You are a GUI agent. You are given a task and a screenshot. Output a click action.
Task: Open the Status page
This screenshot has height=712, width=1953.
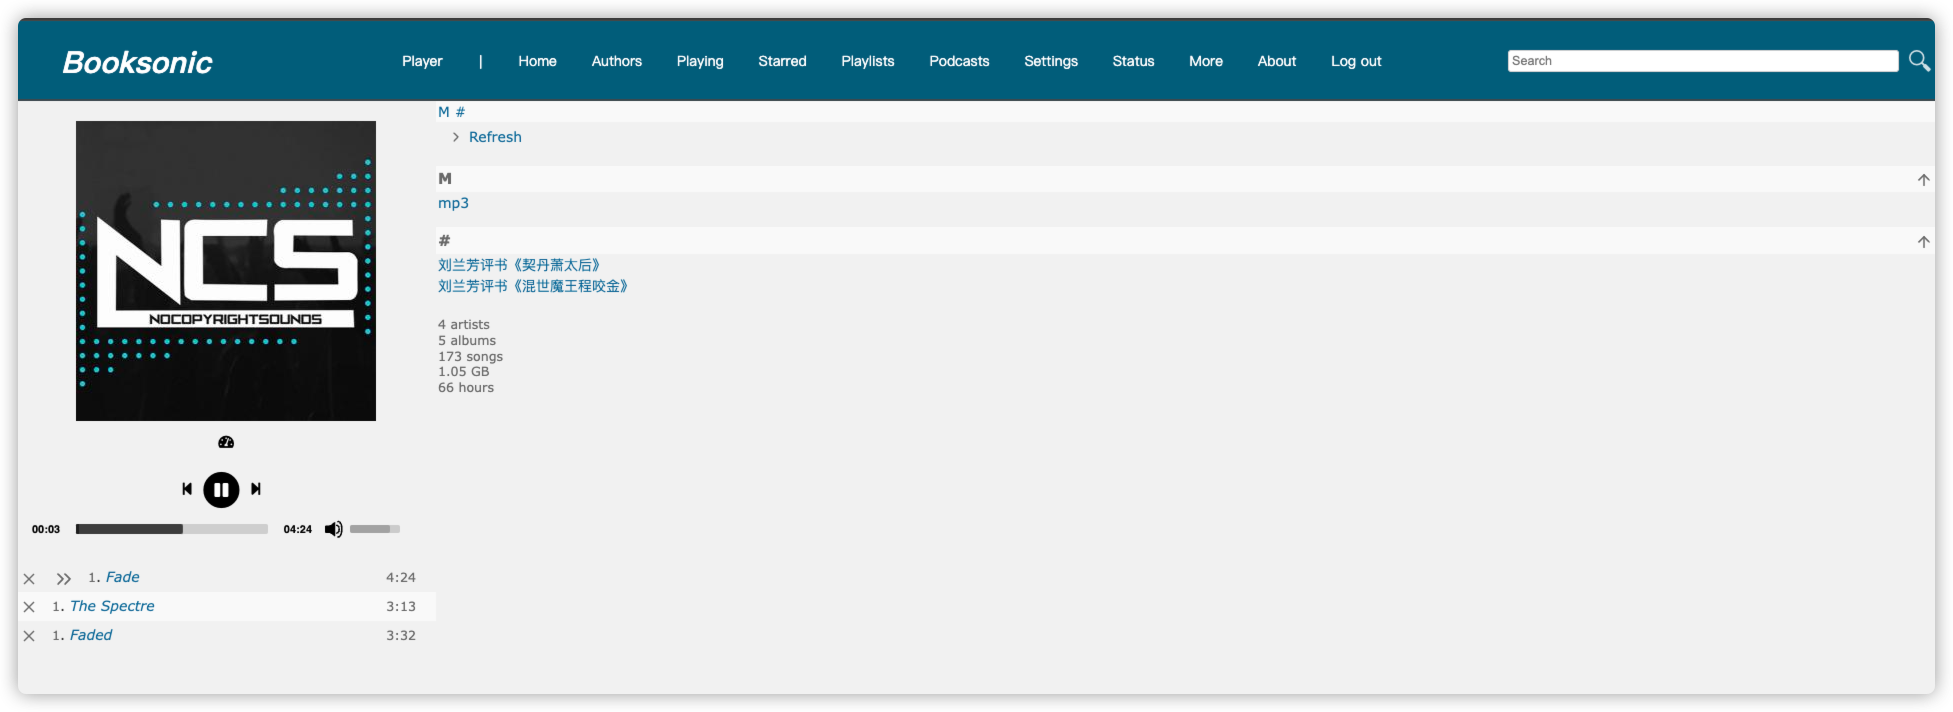click(1133, 61)
